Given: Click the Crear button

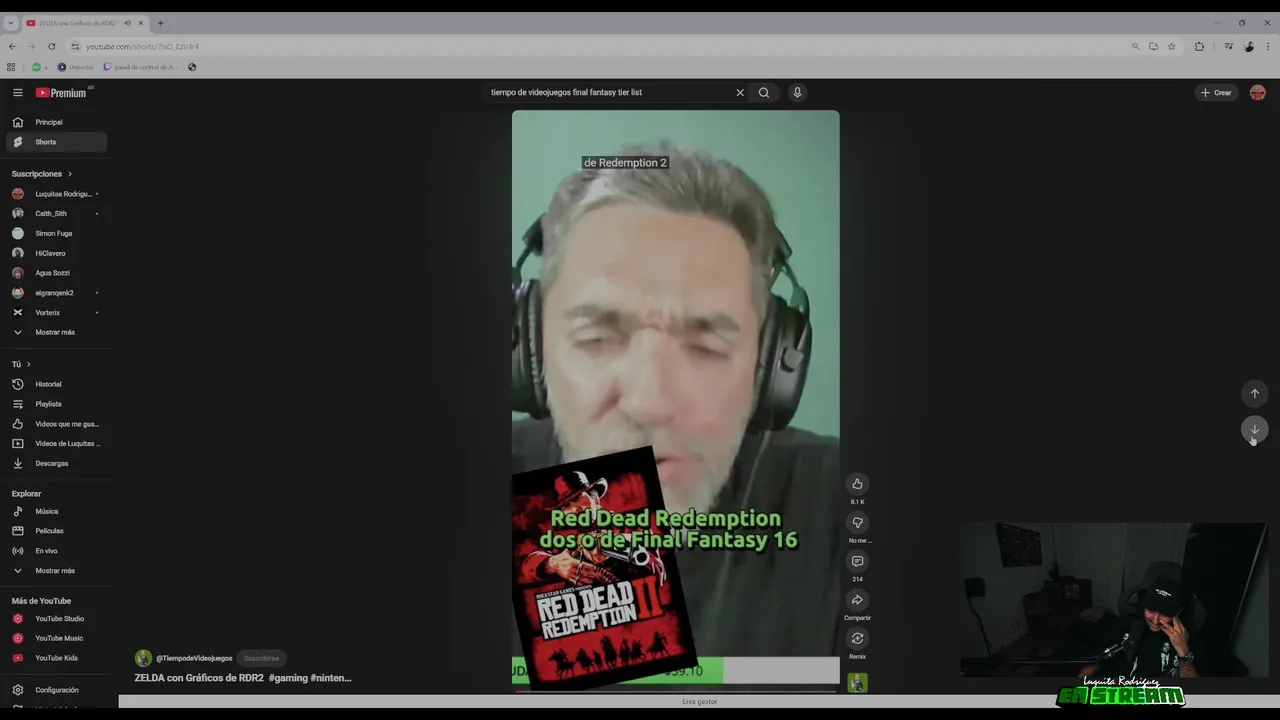Looking at the screenshot, I should [1216, 92].
